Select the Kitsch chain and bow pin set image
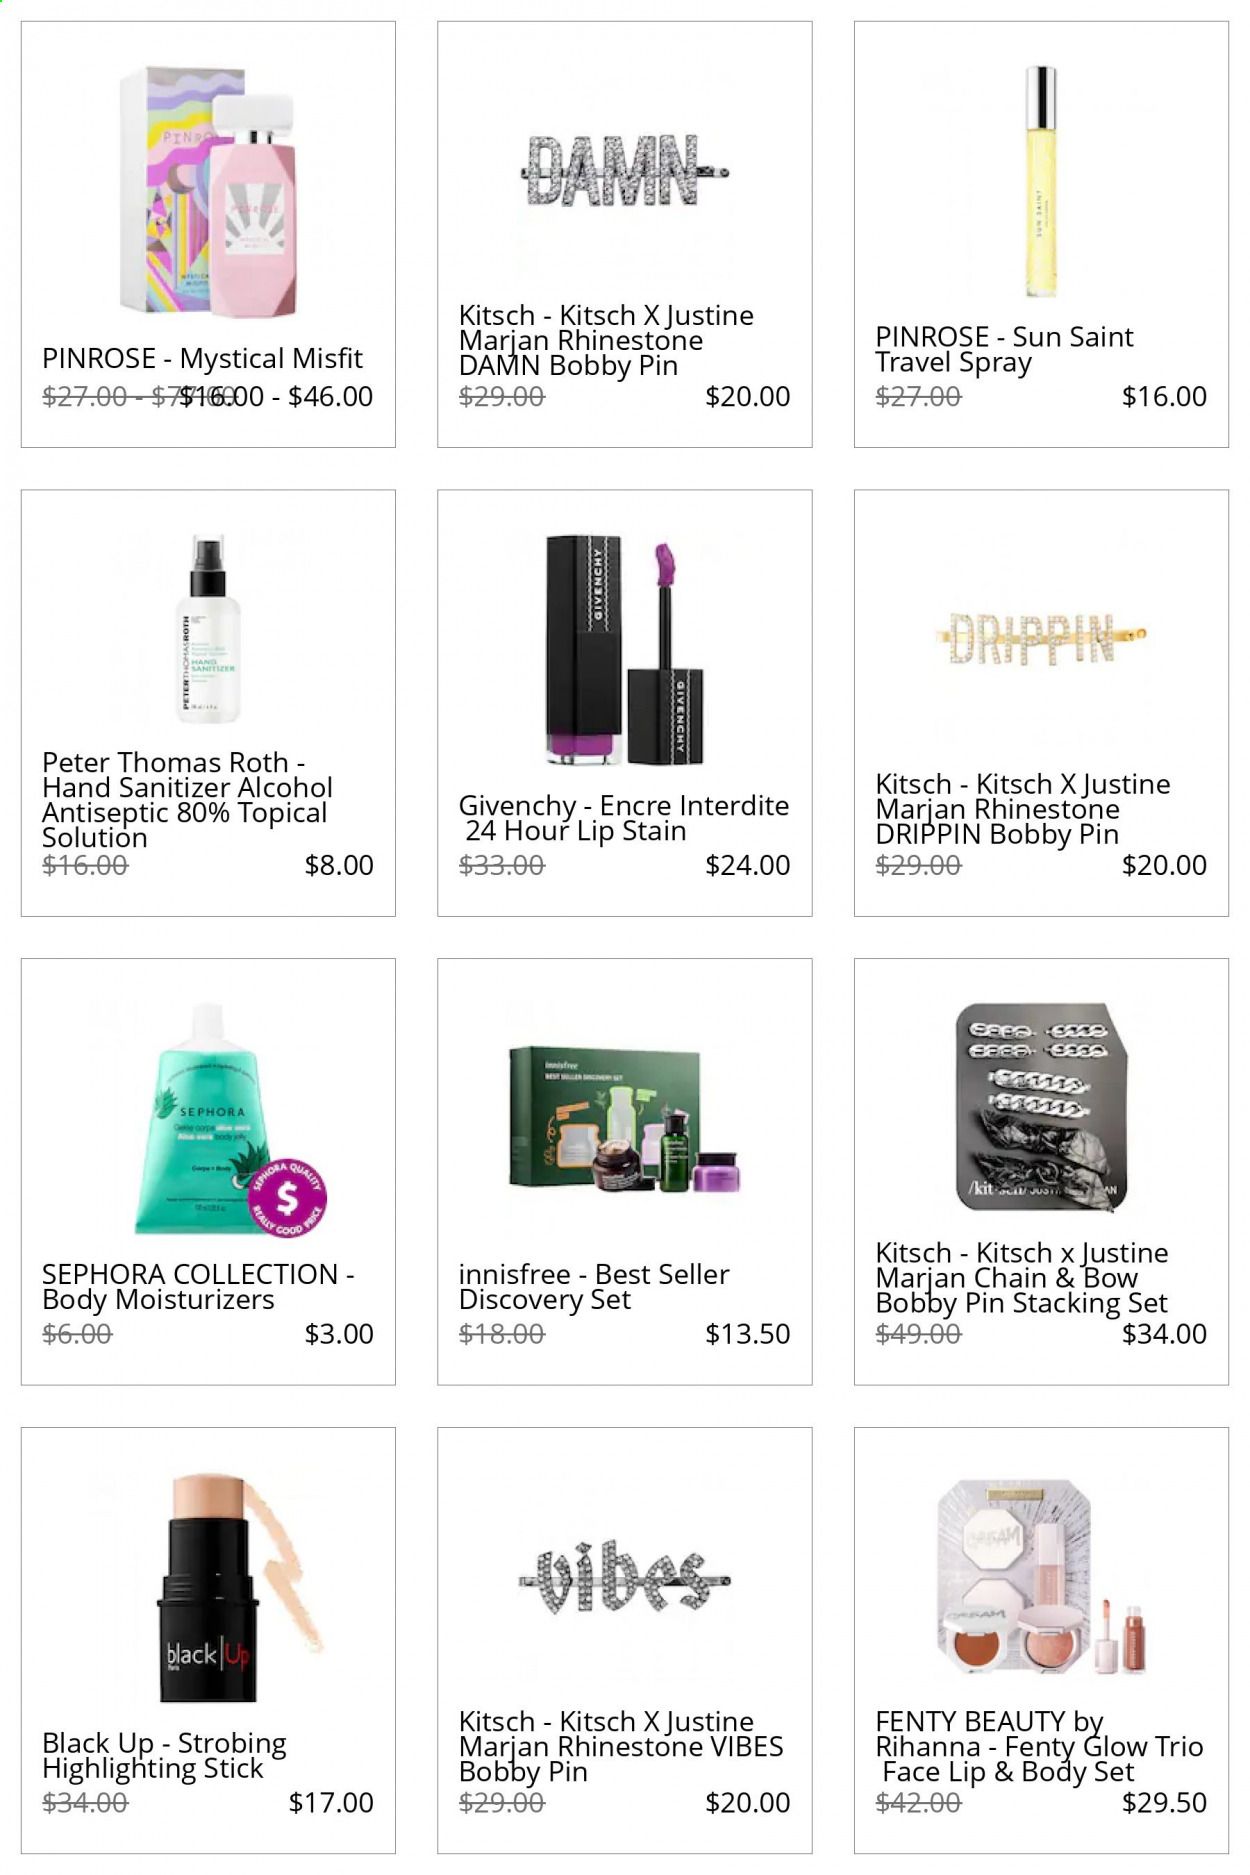 (x=1041, y=1108)
